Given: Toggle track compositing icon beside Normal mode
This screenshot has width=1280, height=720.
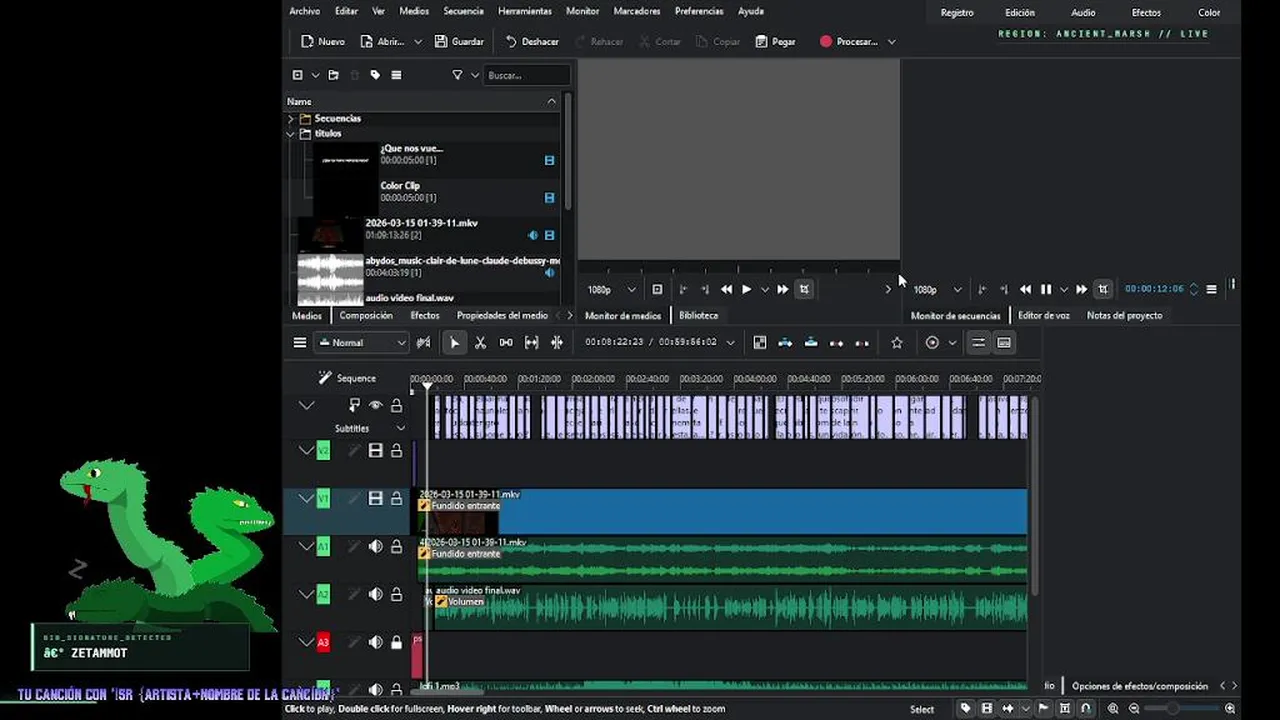Looking at the screenshot, I should [424, 343].
